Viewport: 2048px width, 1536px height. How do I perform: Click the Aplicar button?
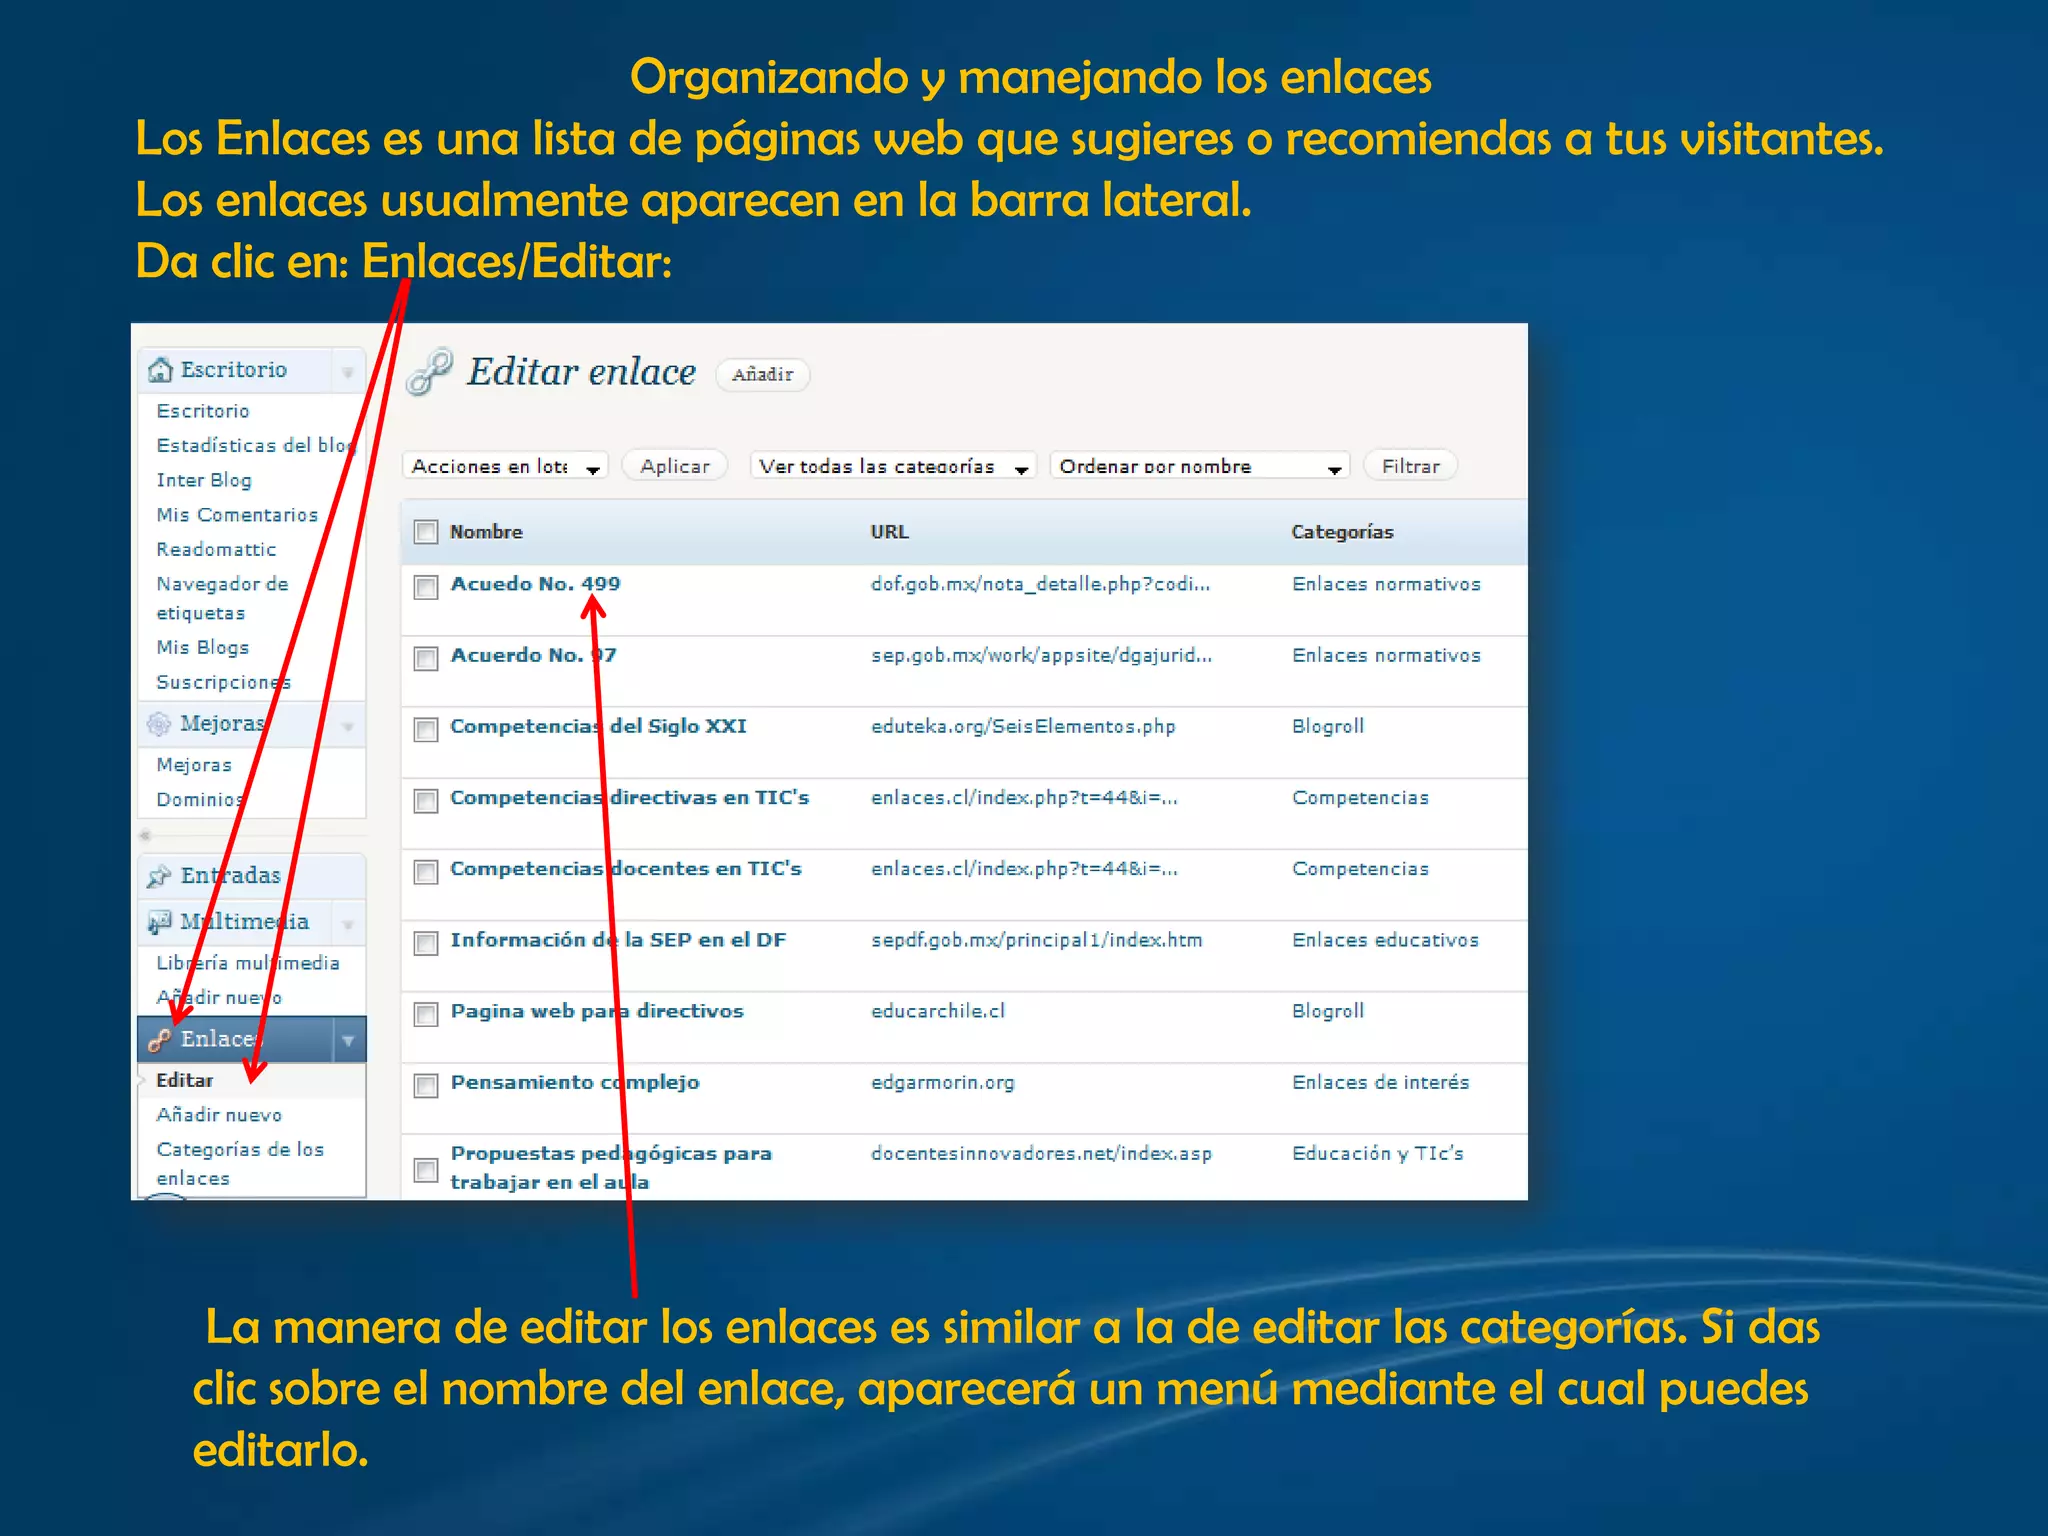coord(675,466)
